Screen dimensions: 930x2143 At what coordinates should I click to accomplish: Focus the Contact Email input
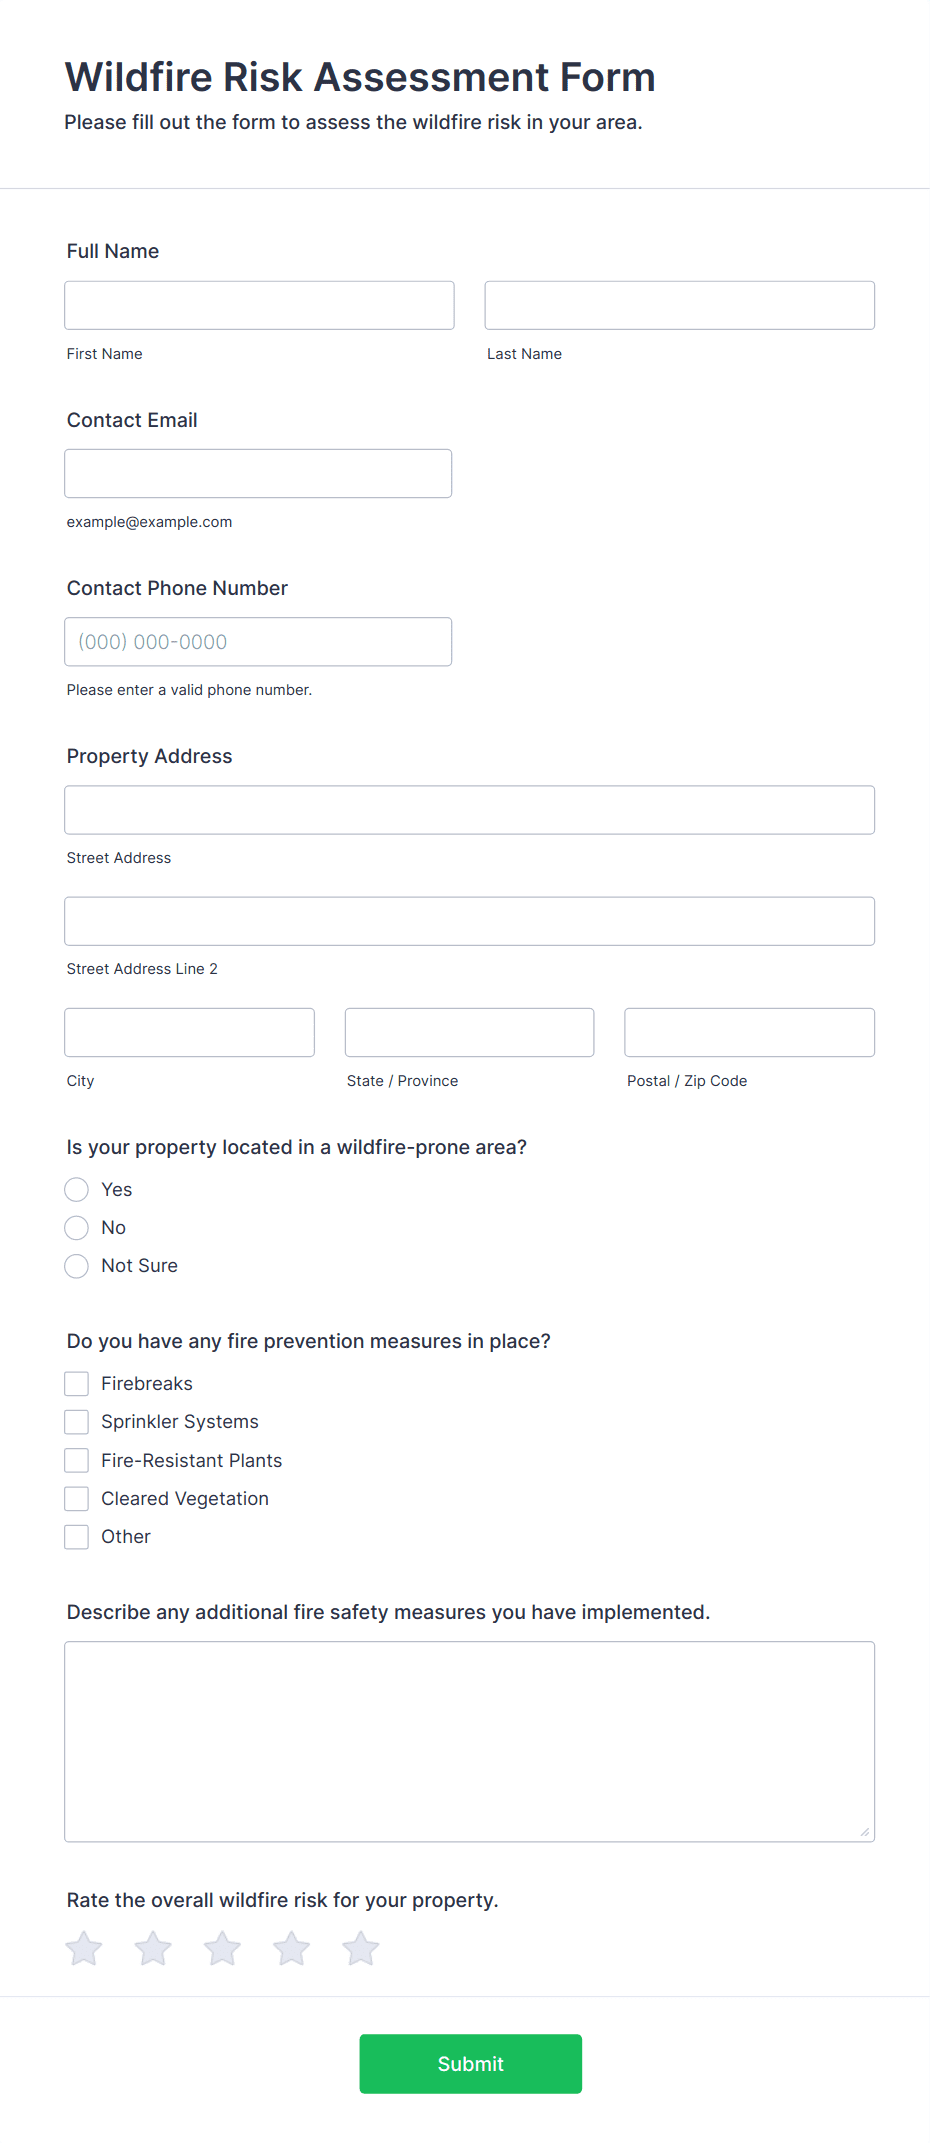(x=258, y=473)
